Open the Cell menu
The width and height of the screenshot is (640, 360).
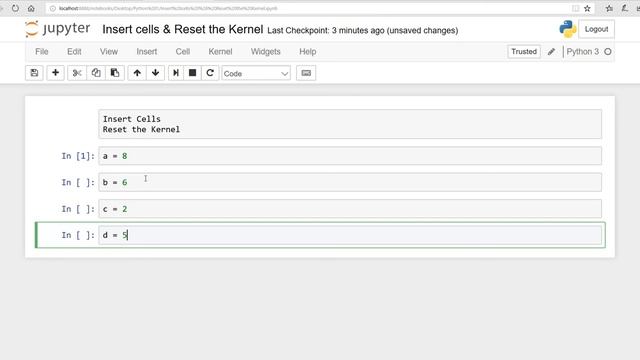coord(183,52)
